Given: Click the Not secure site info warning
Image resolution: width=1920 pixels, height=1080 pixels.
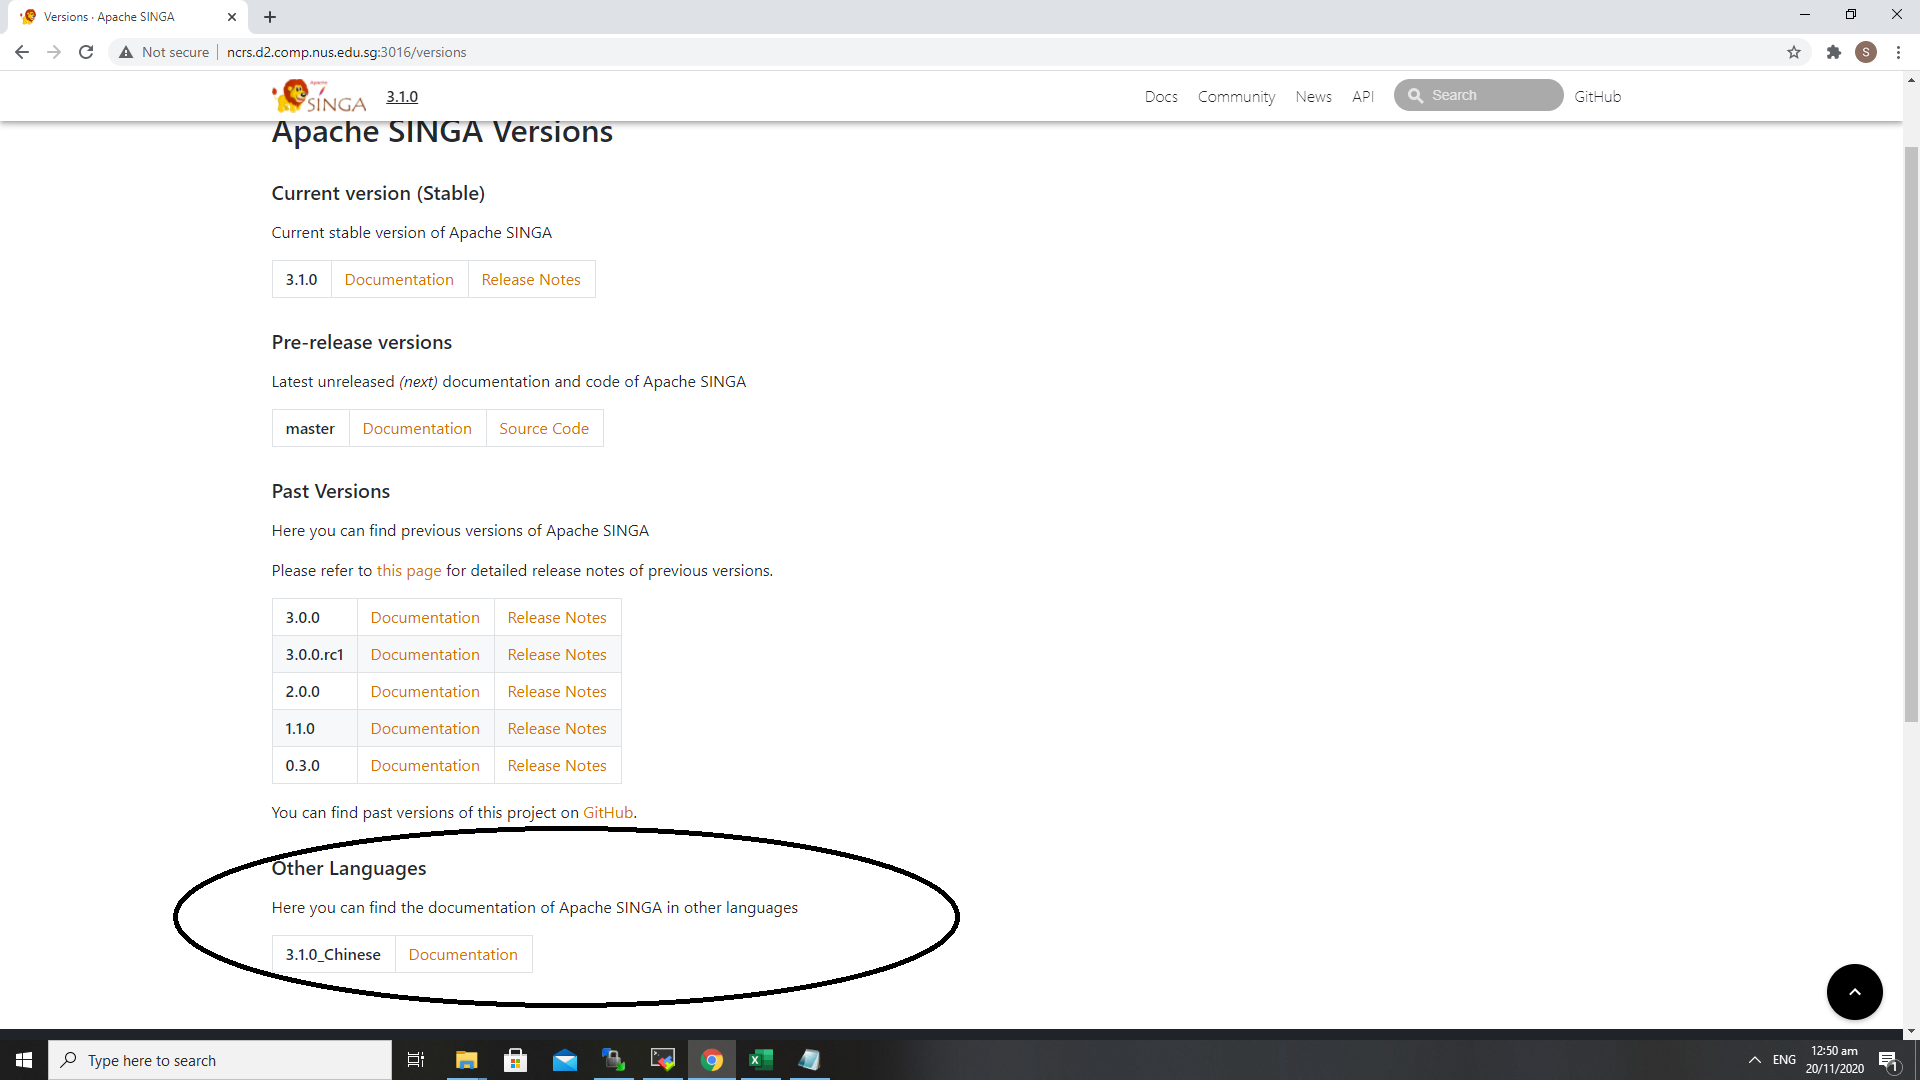Looking at the screenshot, I should [x=164, y=52].
